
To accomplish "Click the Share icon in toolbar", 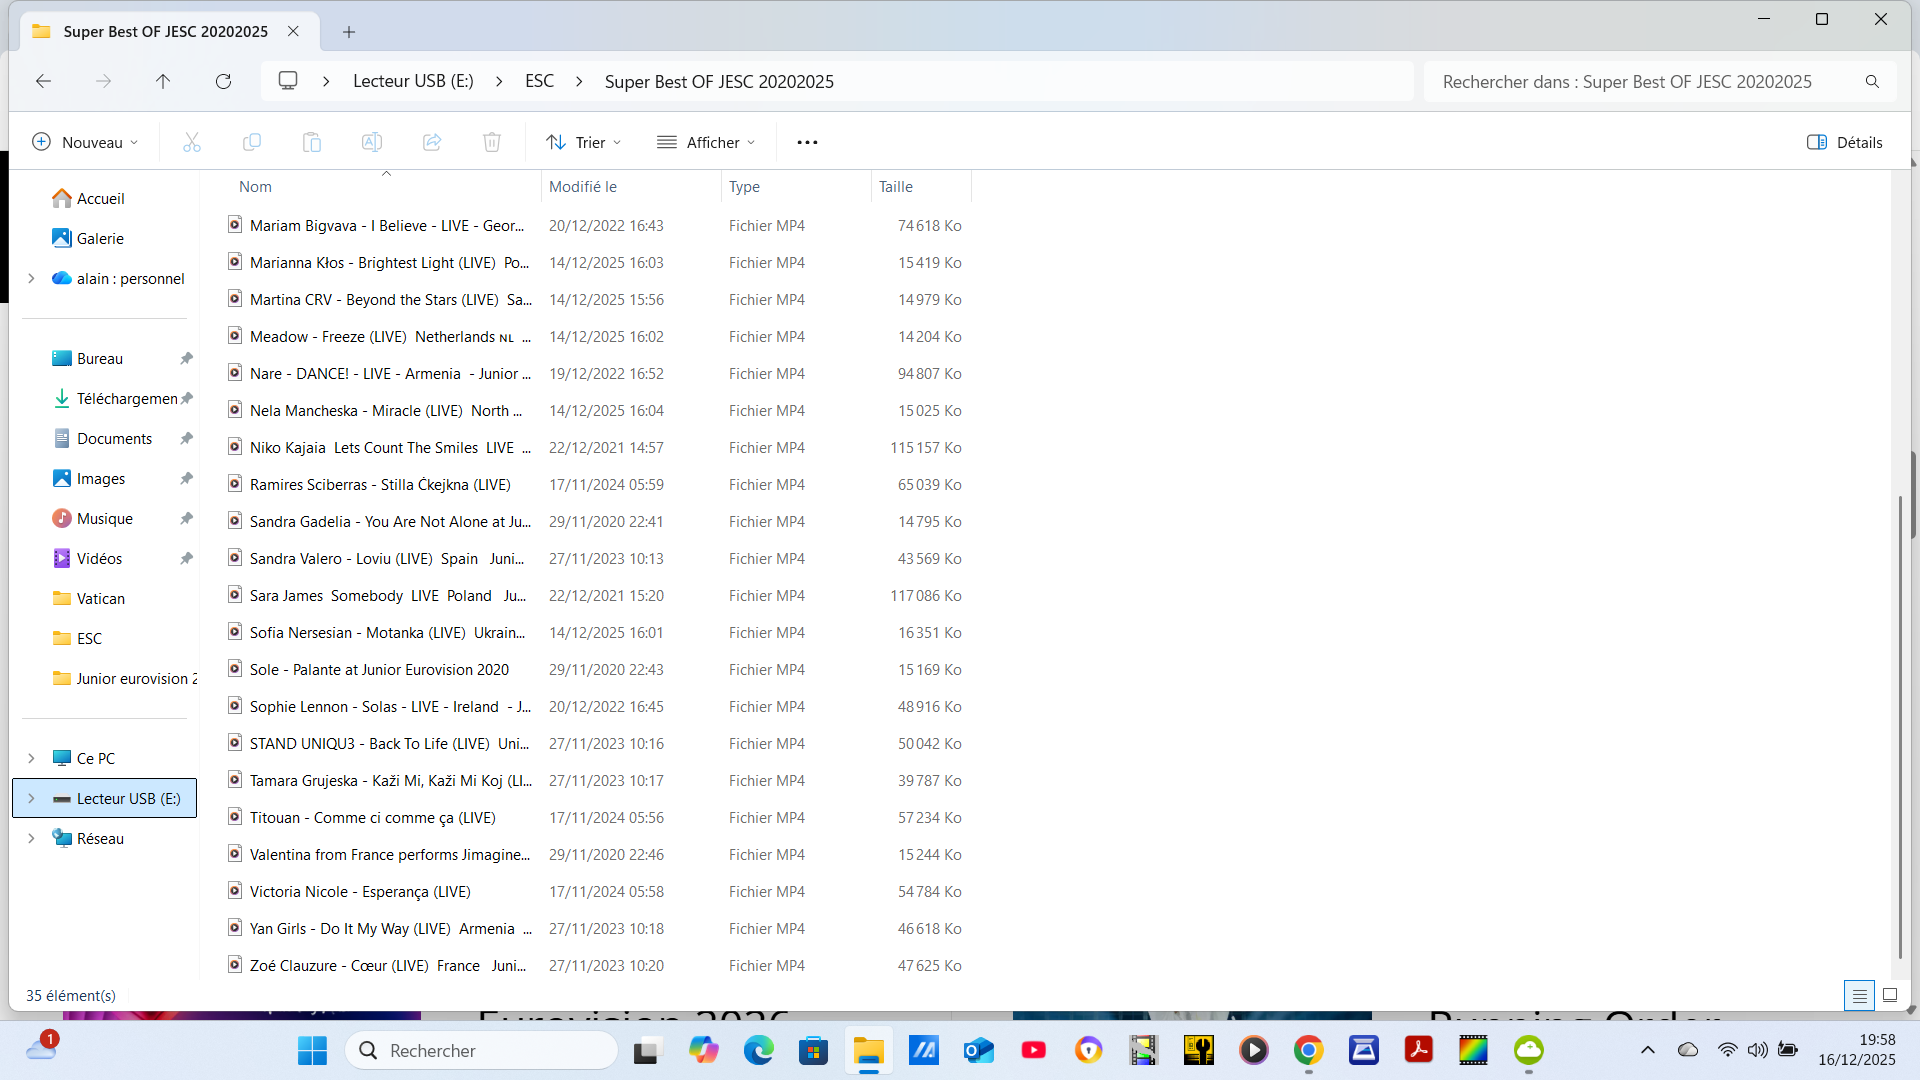I will (x=432, y=142).
